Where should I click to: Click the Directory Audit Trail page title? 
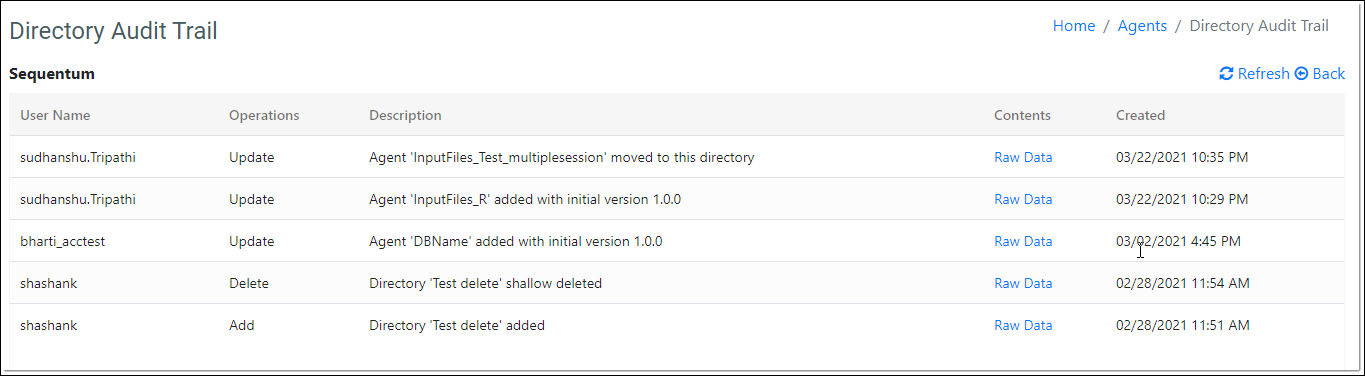113,31
